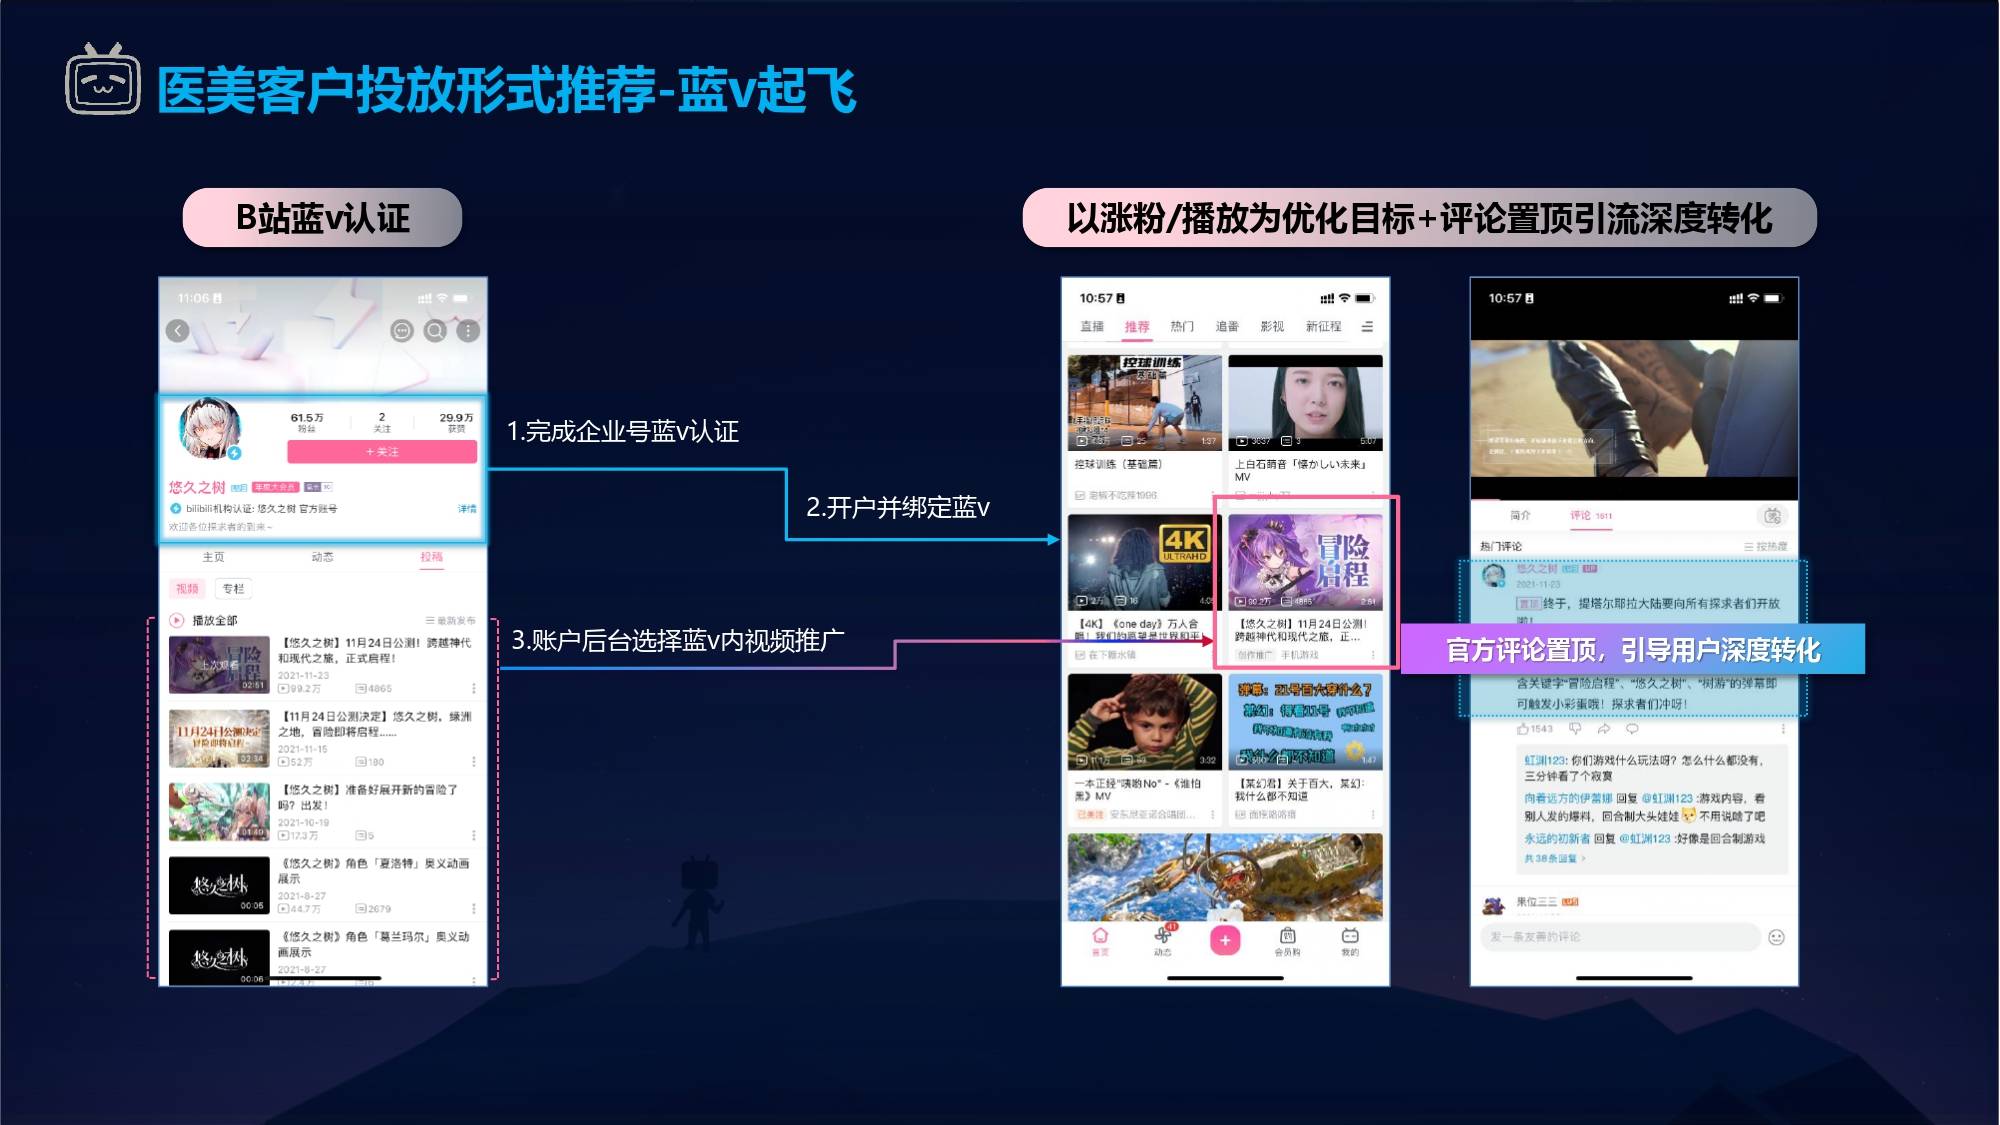Switch to 直播 tab on home feed
Viewport: 2000px width, 1125px height.
click(x=1092, y=327)
